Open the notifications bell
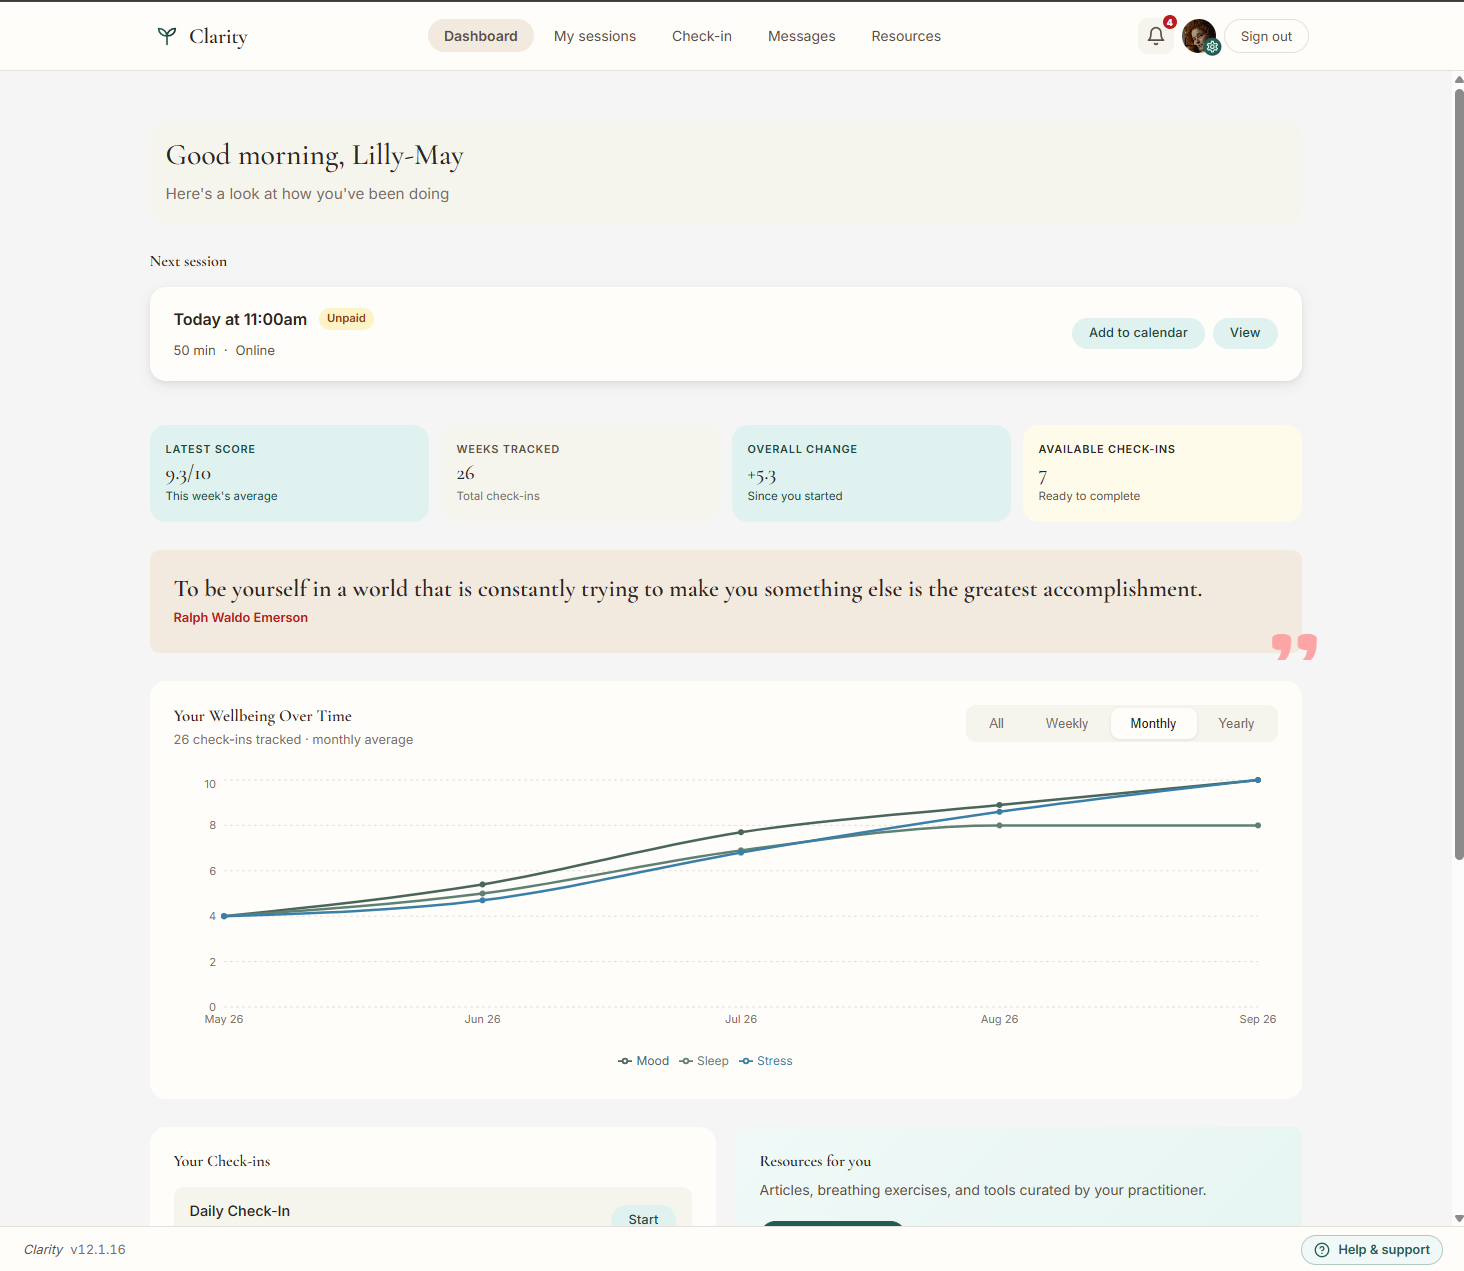 tap(1156, 36)
